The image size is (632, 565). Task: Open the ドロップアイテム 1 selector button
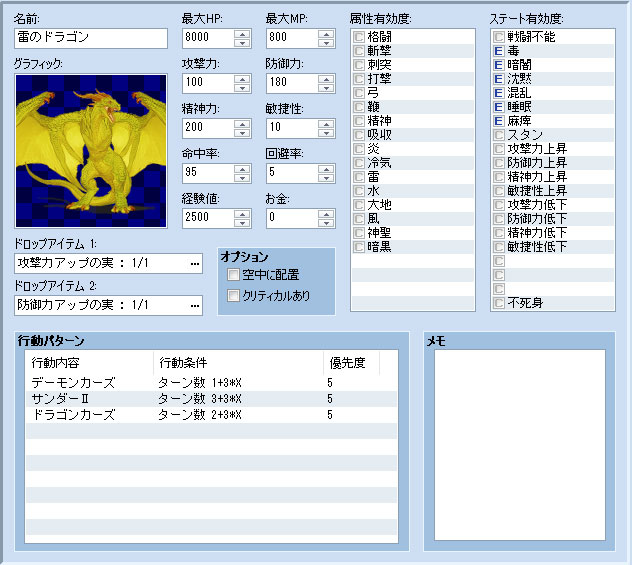tap(194, 265)
